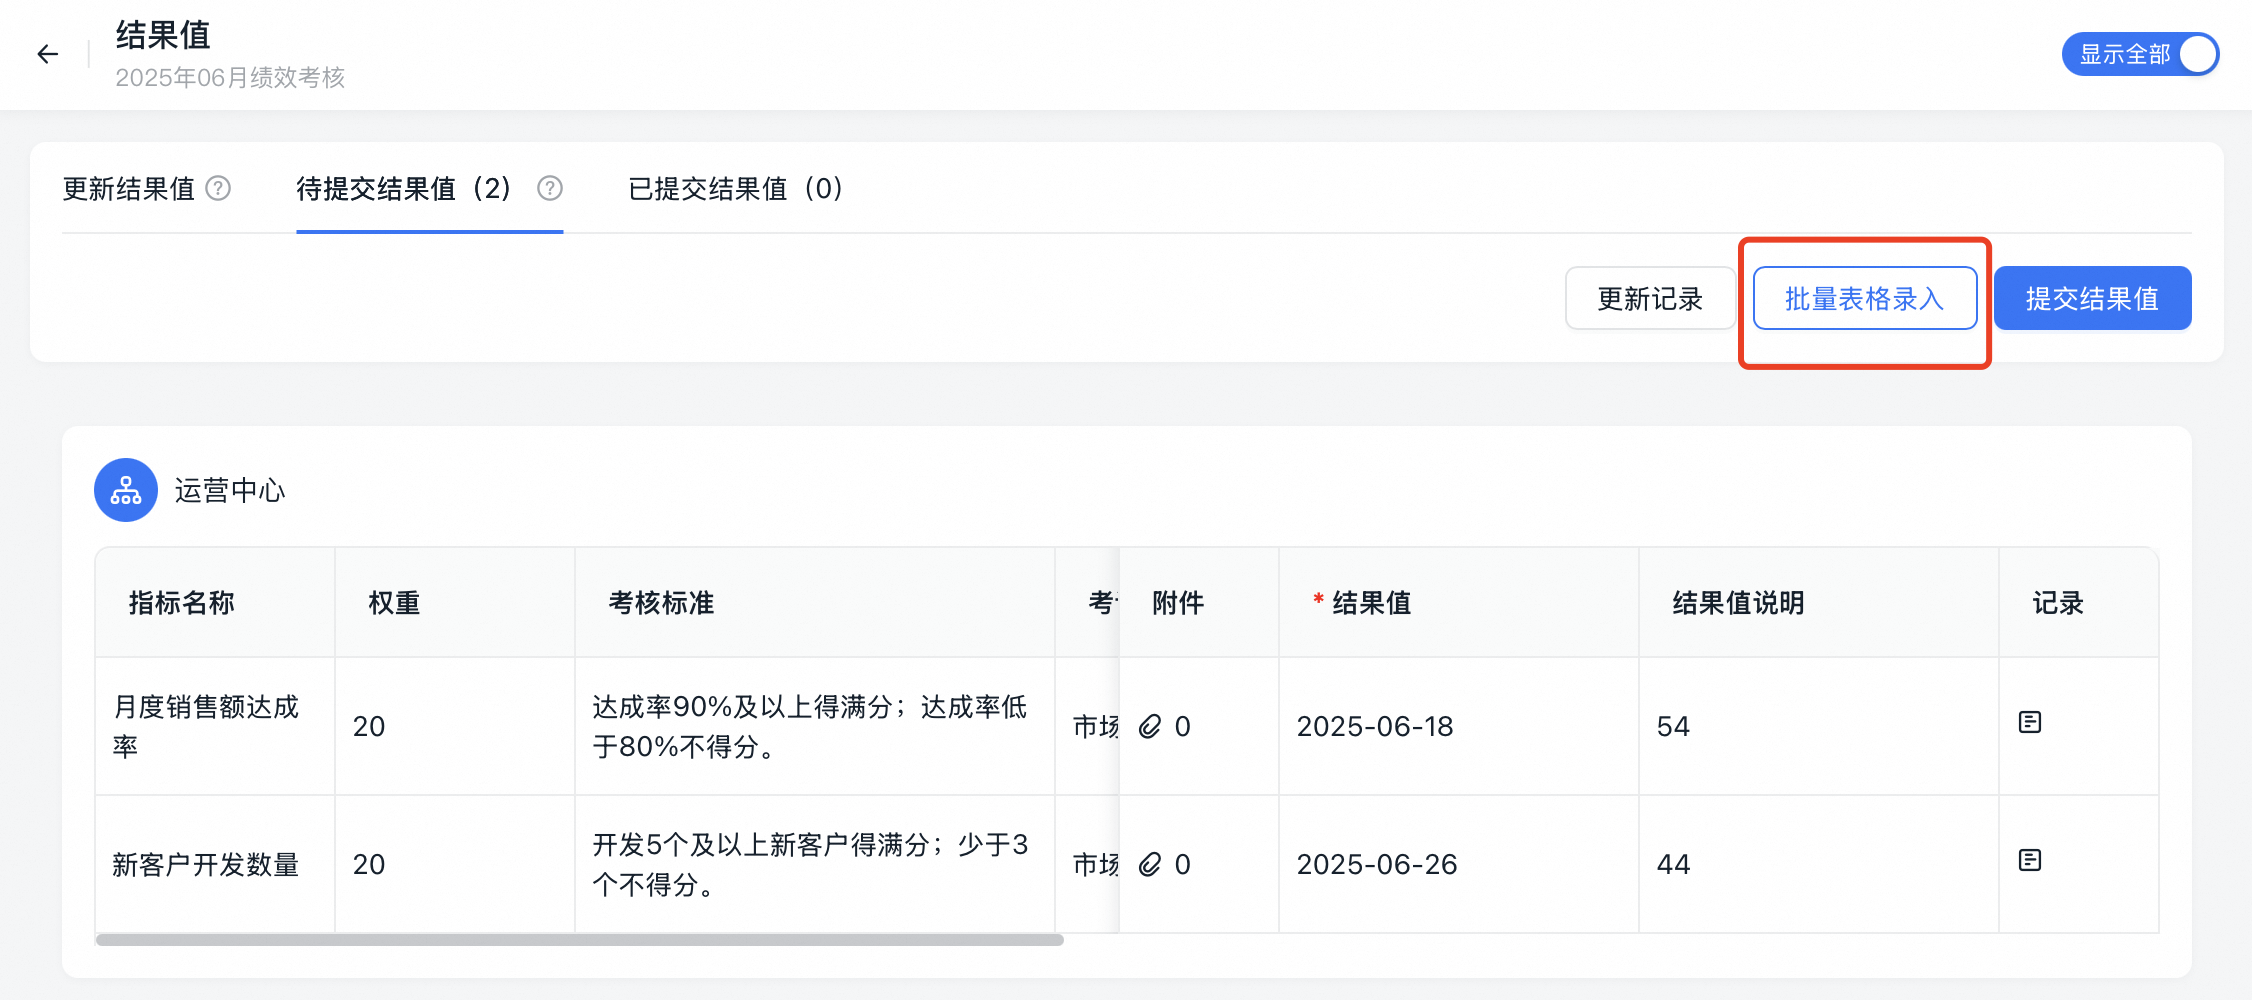The height and width of the screenshot is (1000, 2252).
Task: Open attachment icon in 新客户开发数量 row
Action: (1150, 864)
